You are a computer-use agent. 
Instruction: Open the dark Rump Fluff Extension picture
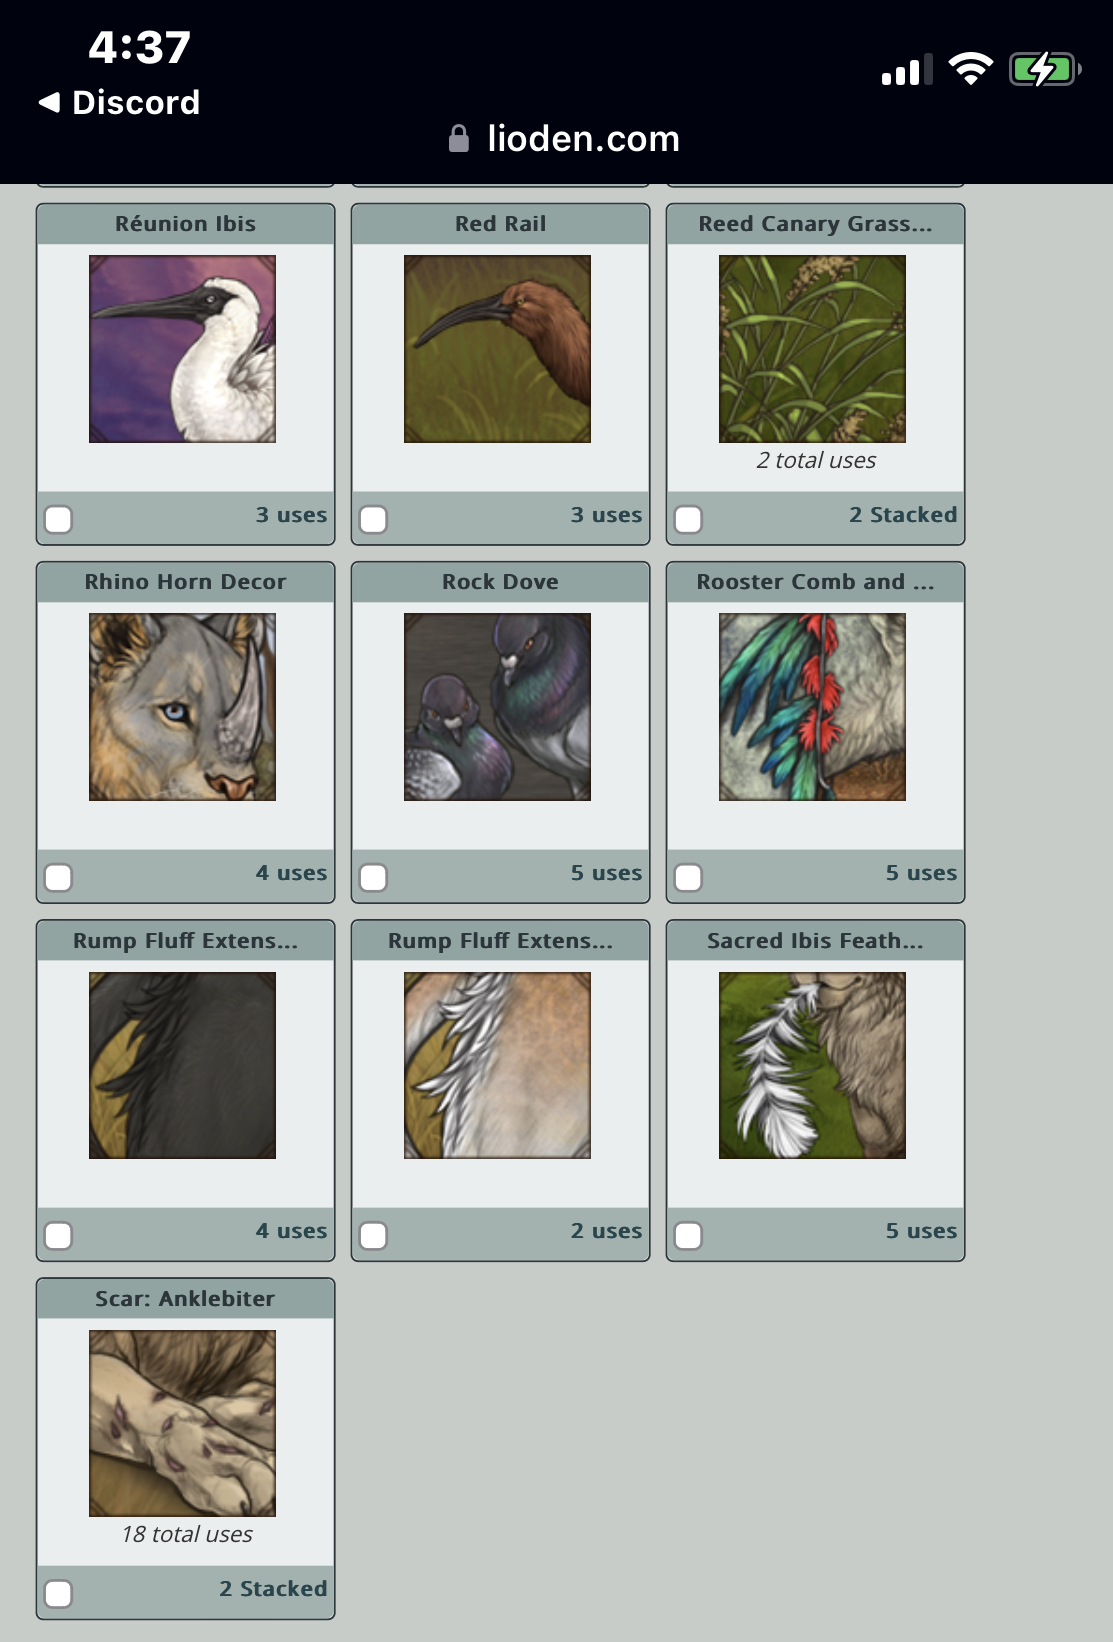[182, 1065]
